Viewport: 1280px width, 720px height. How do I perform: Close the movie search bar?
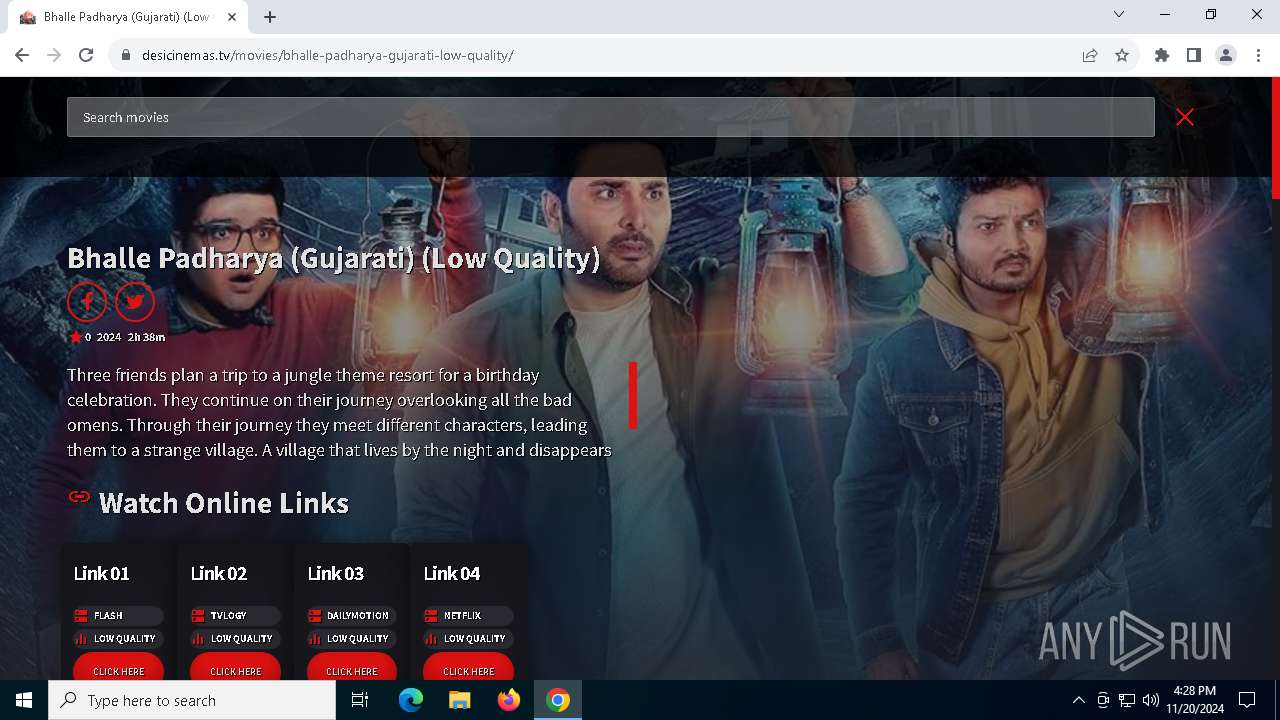coord(1185,117)
